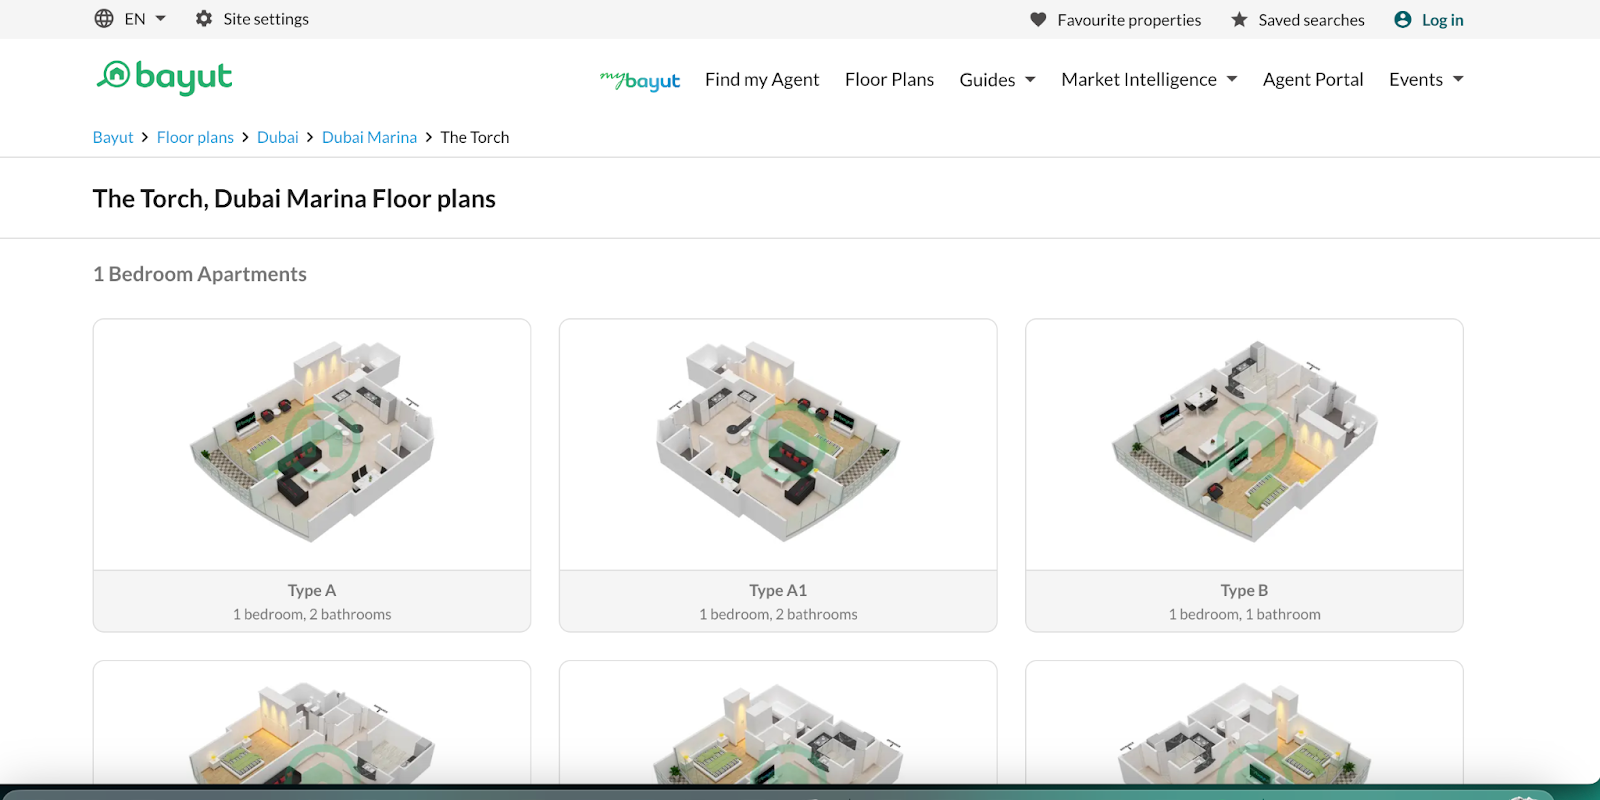Click the Favourite properties heart icon

pos(1038,20)
